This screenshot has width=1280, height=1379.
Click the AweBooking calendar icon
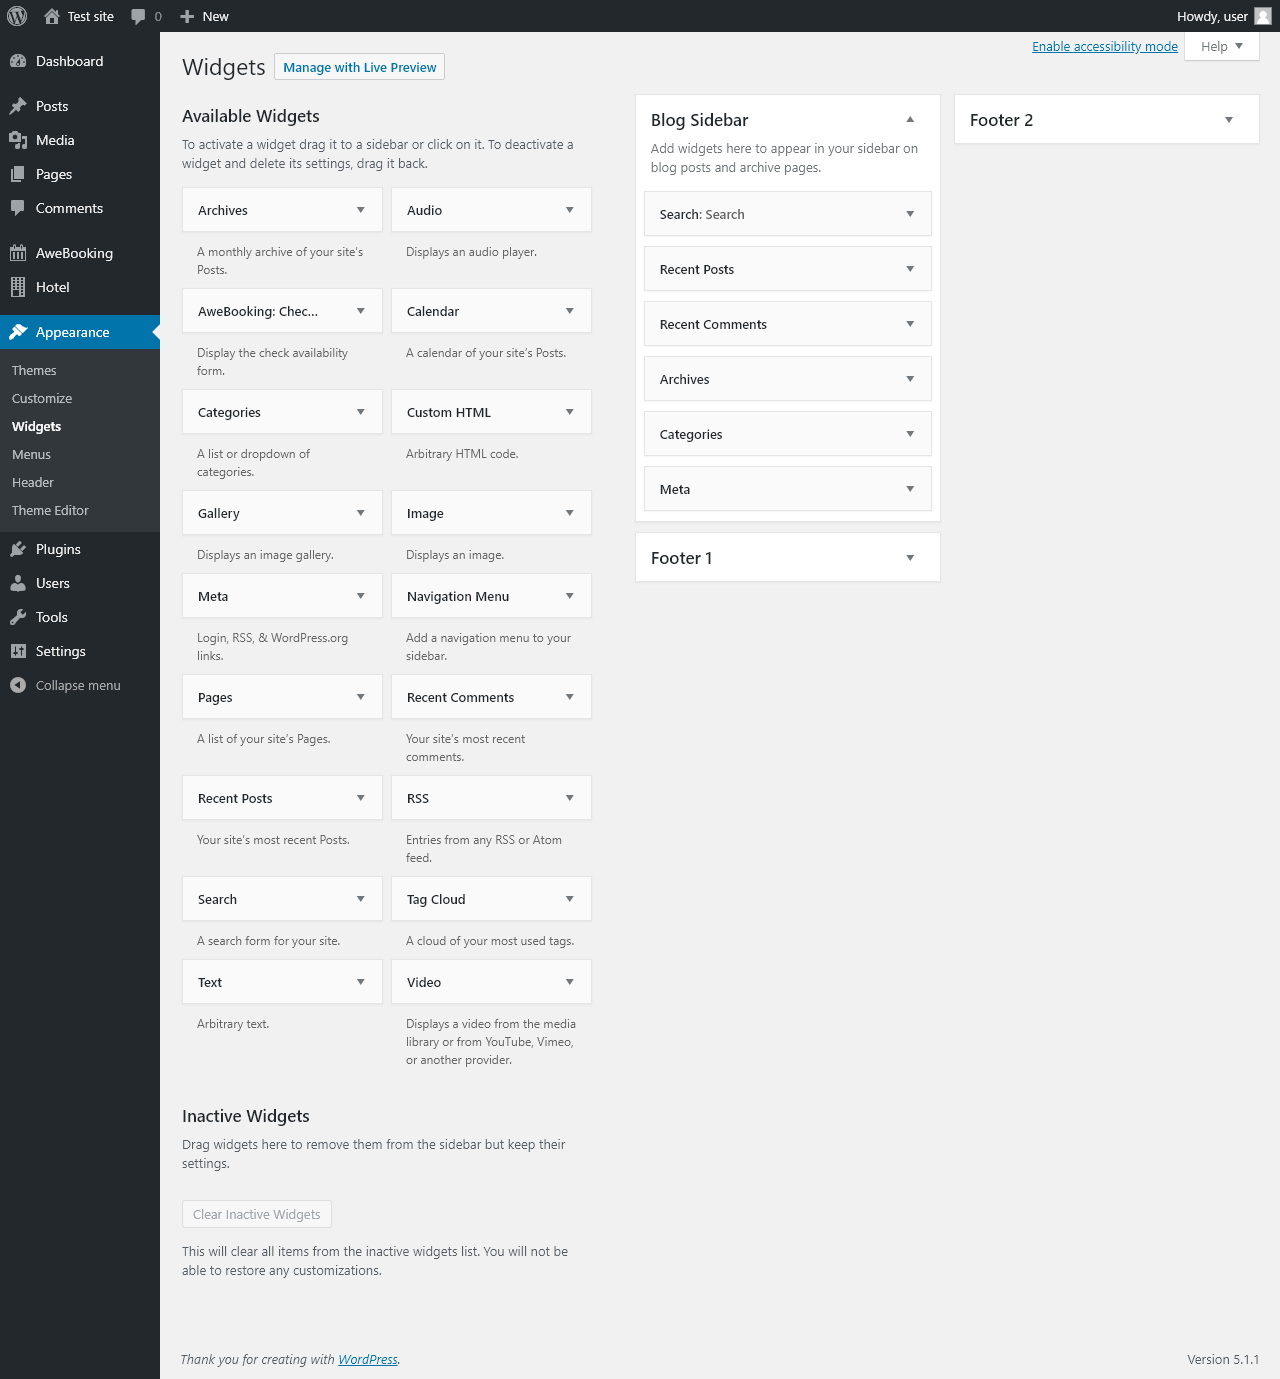point(18,253)
